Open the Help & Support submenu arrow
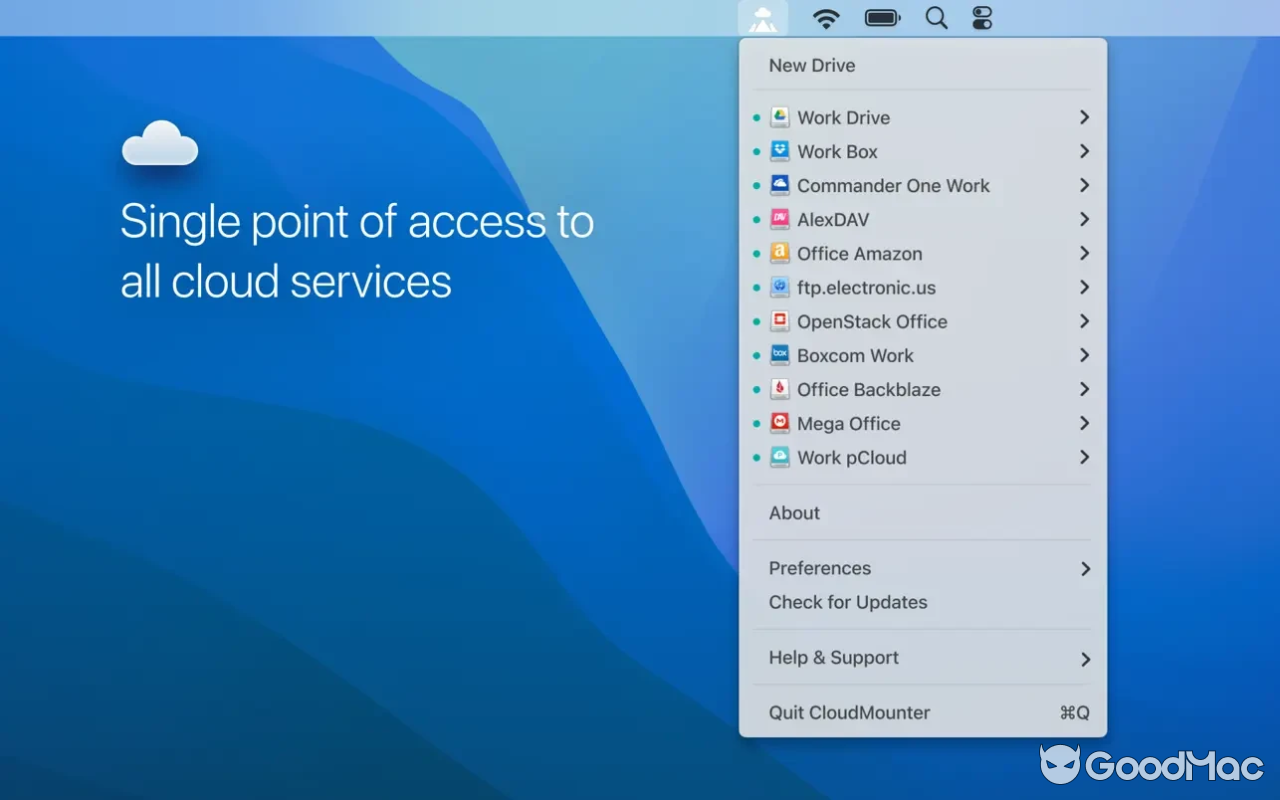This screenshot has height=800, width=1280. 1084,658
